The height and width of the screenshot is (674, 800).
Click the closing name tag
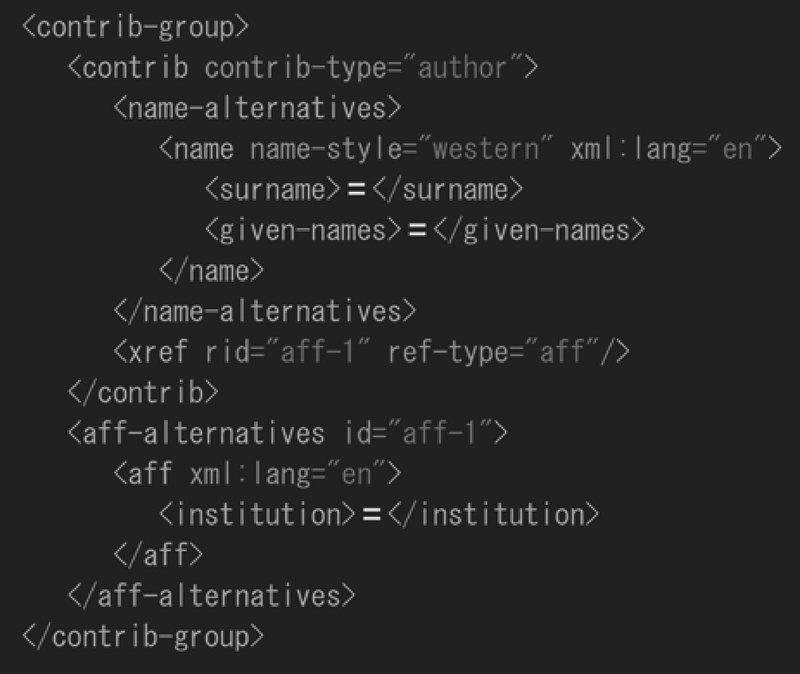[x=212, y=271]
